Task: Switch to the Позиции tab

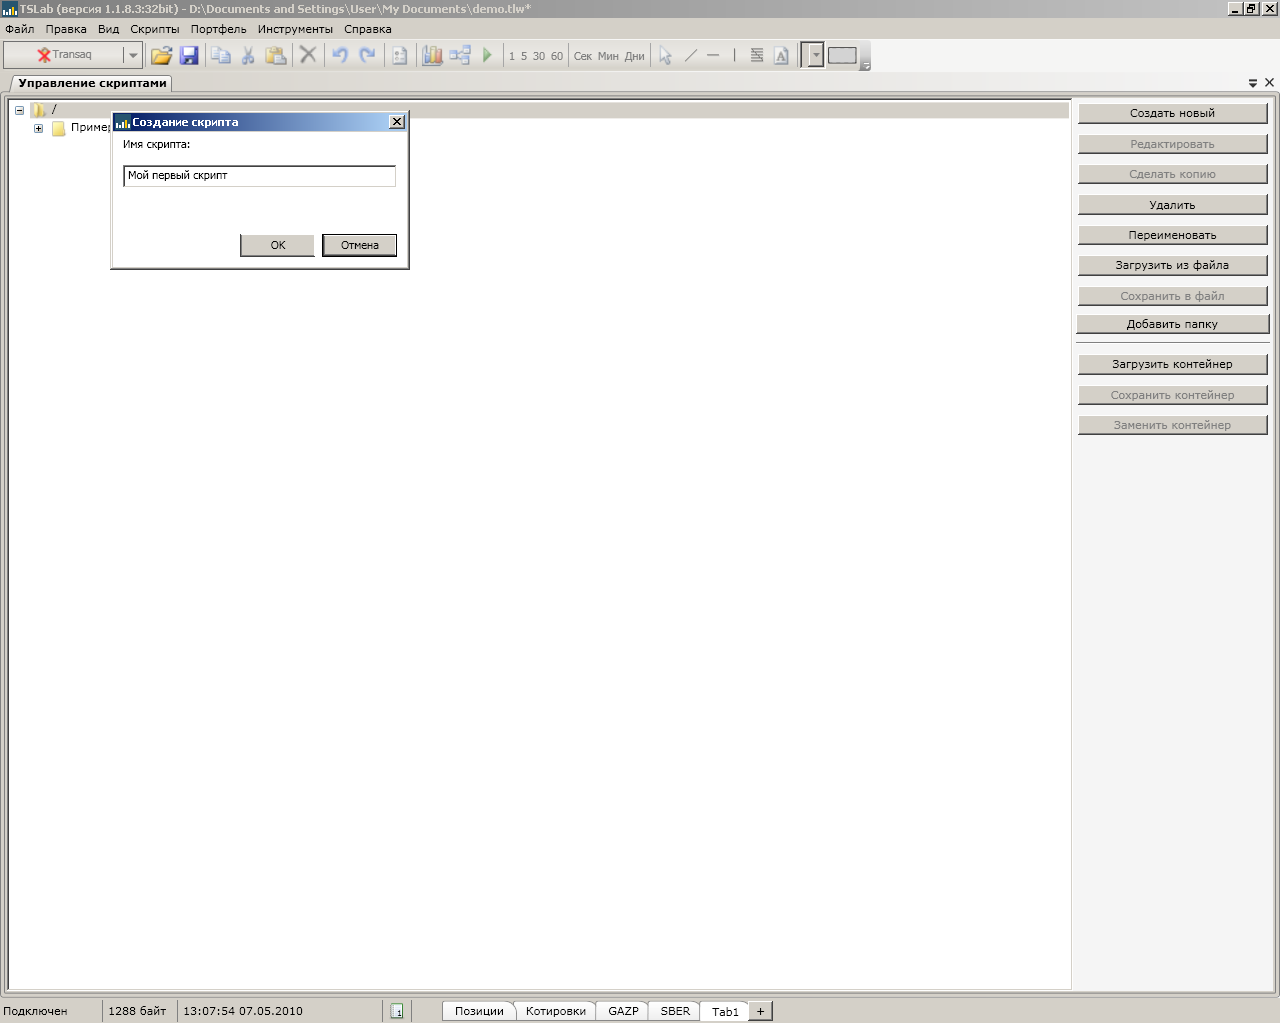Action: pos(479,1011)
